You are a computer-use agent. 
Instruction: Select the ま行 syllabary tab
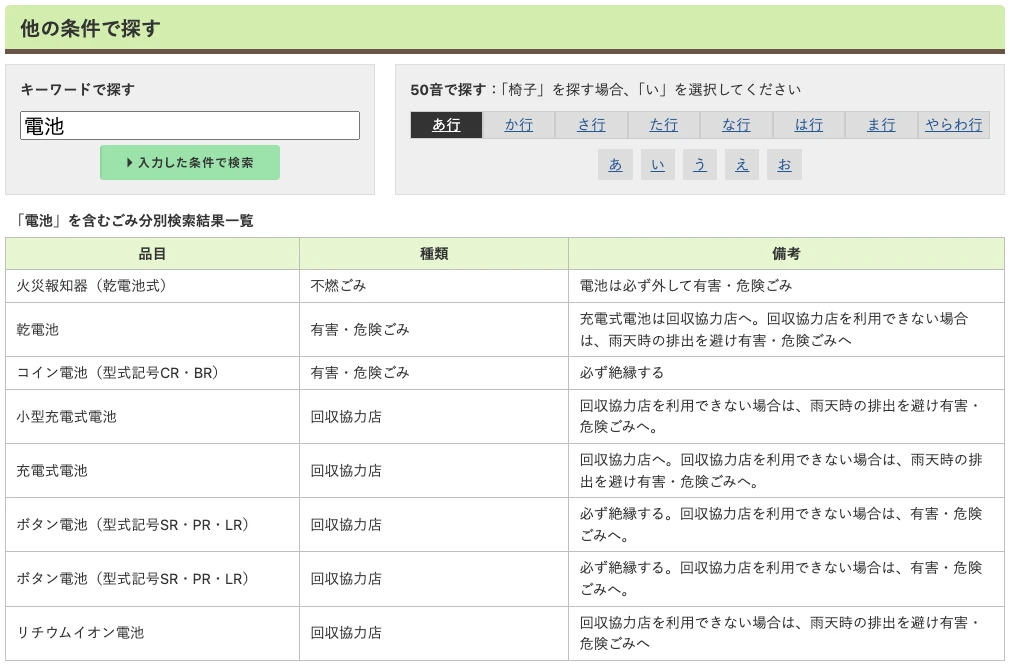point(882,125)
